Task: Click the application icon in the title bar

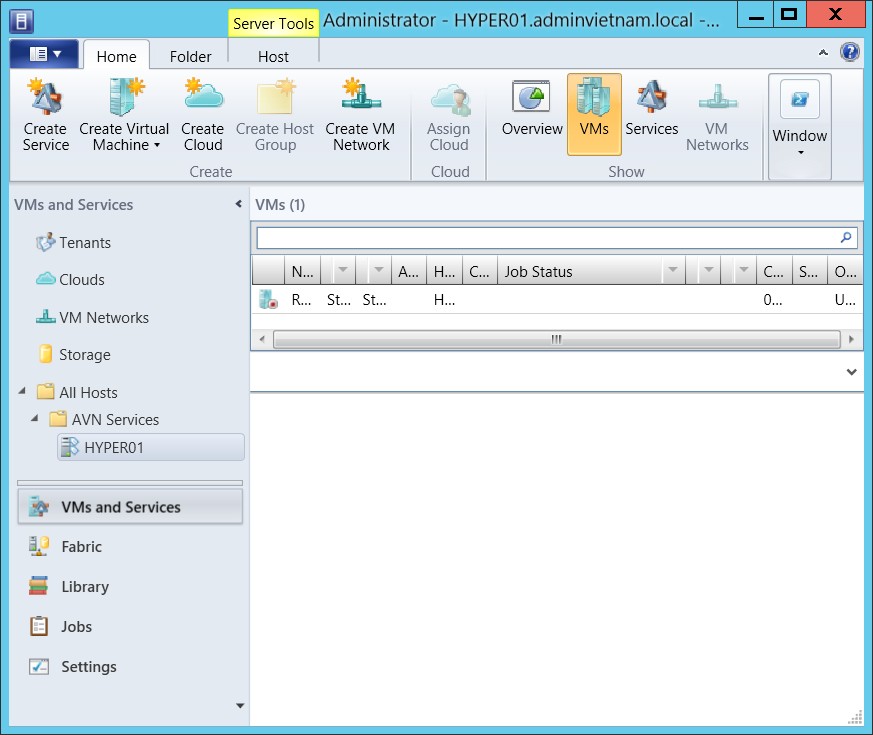Action: point(22,22)
